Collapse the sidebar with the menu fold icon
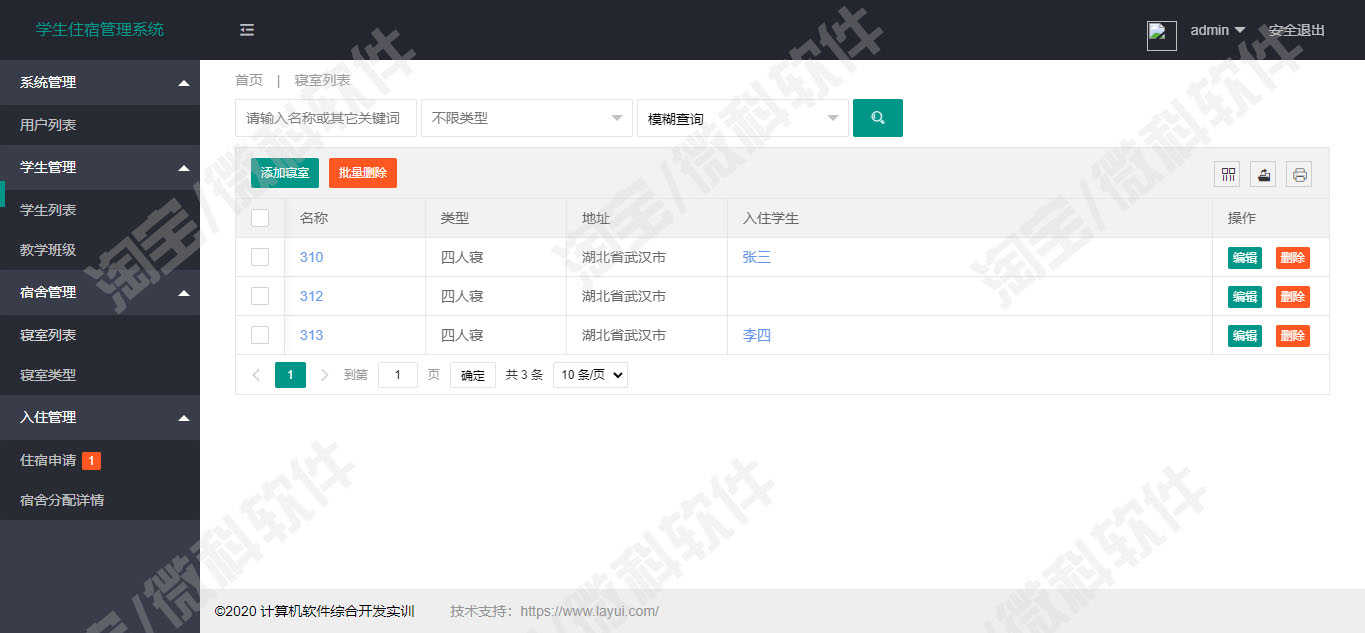The height and width of the screenshot is (633, 1365). [x=247, y=30]
